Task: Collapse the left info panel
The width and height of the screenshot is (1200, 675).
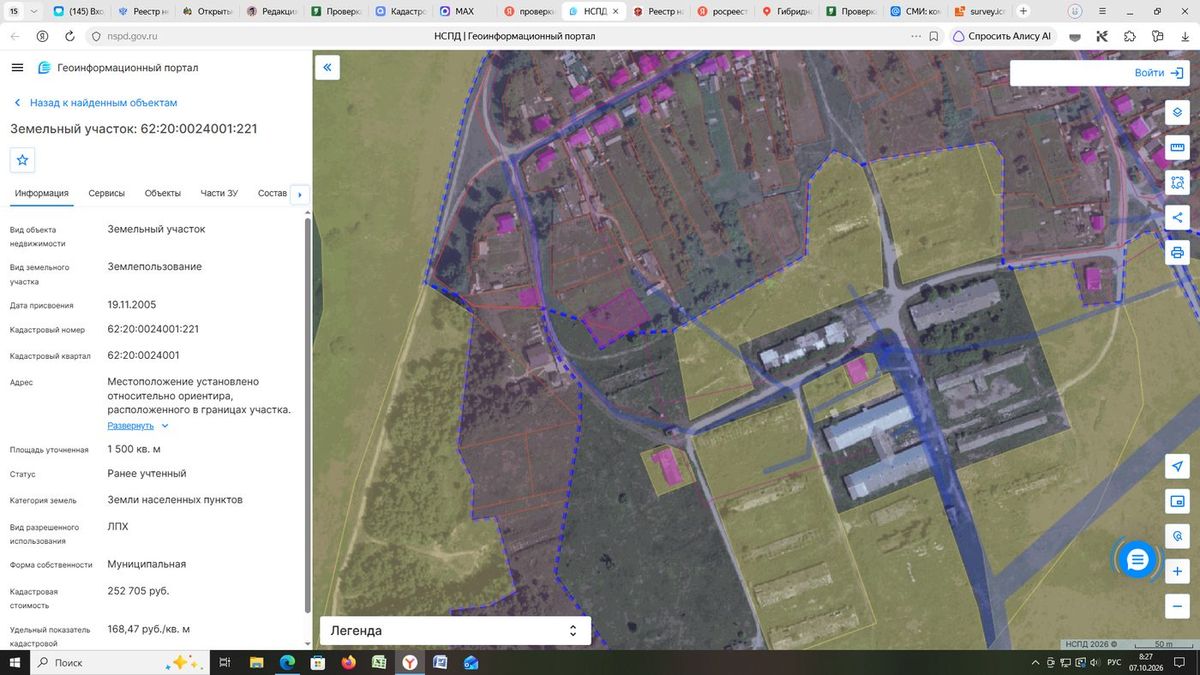Action: click(x=327, y=68)
